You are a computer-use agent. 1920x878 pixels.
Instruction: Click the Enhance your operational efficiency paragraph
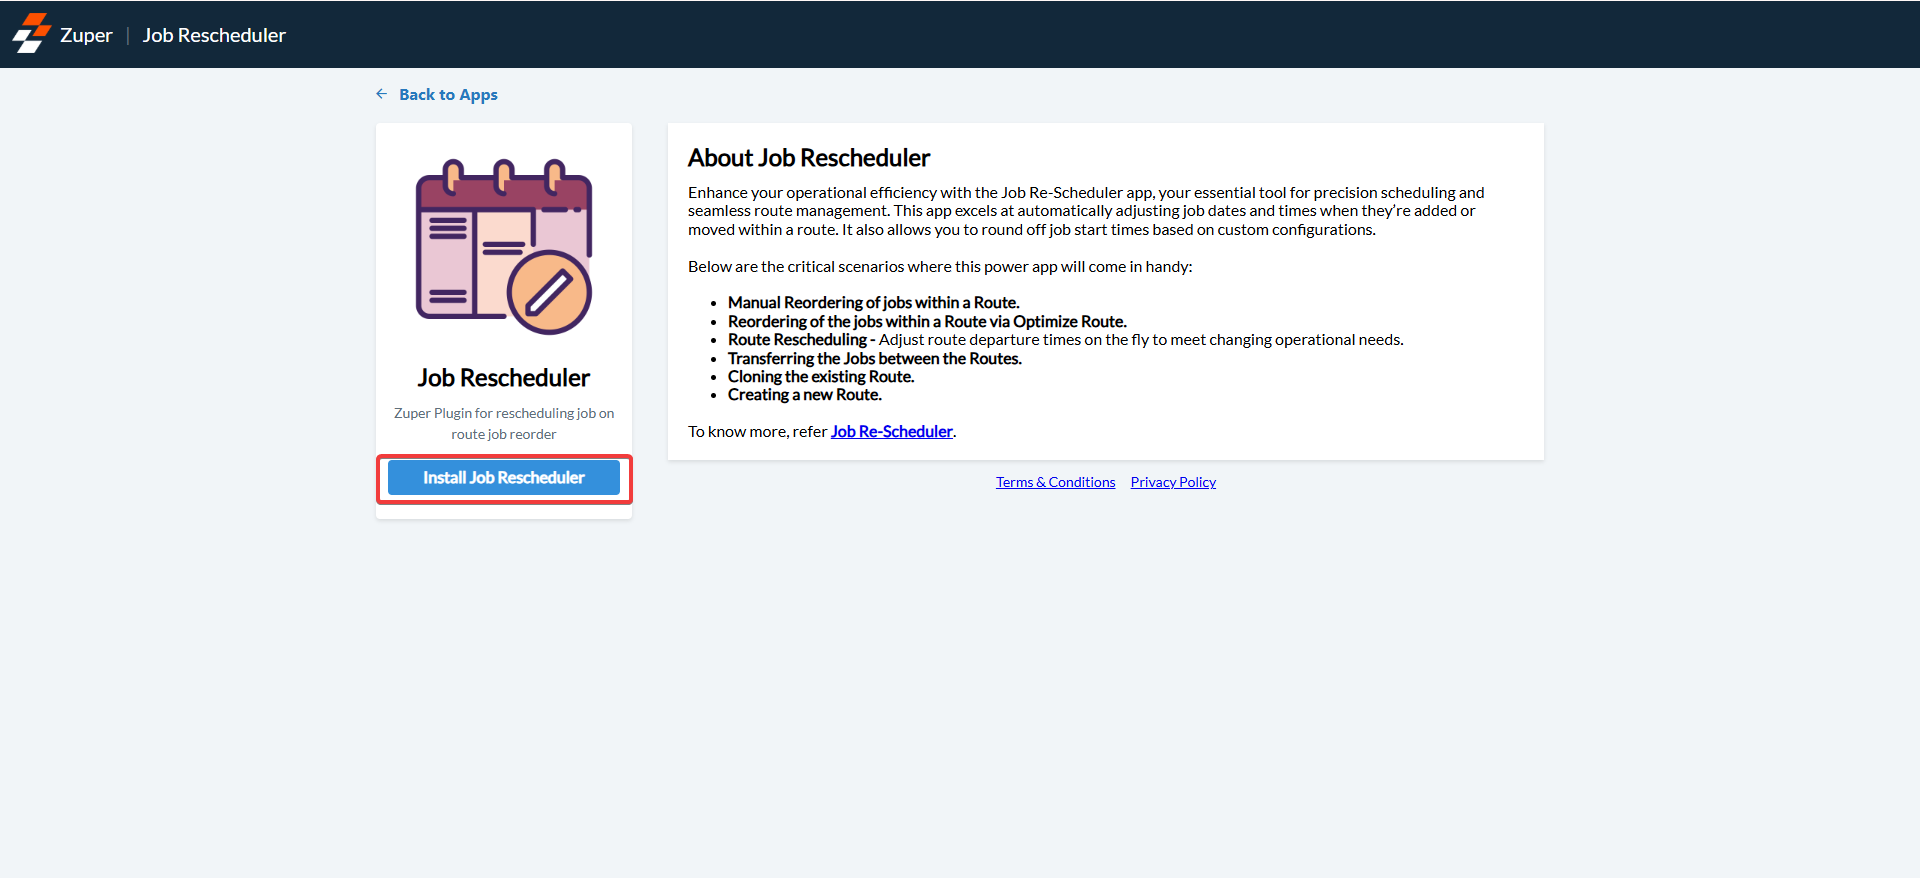click(x=1086, y=211)
